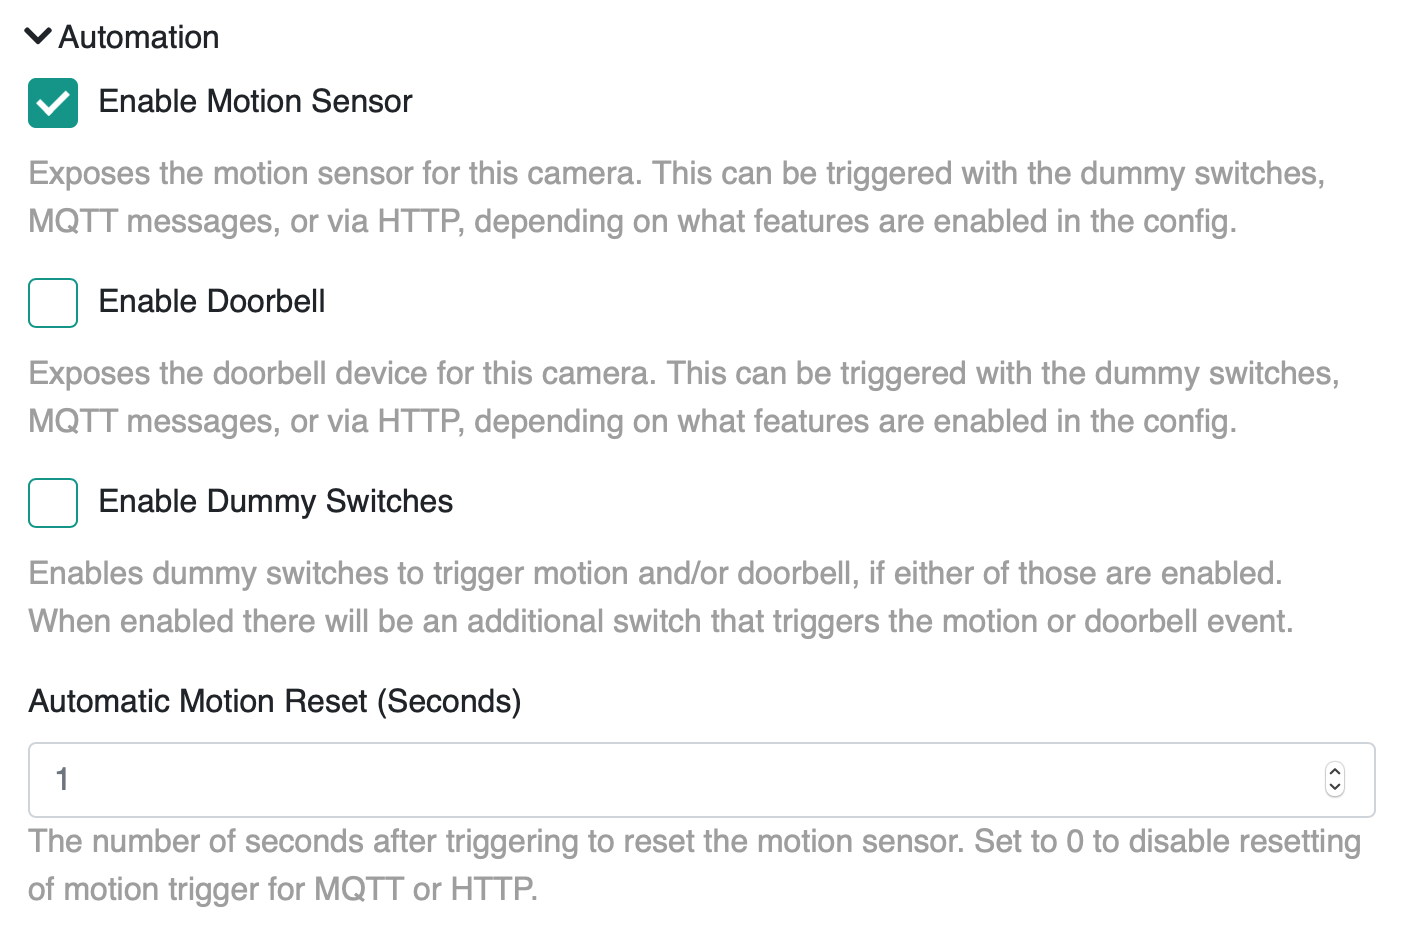Uncheck the Enable Motion Sensor checkbox
Image resolution: width=1422 pixels, height=948 pixels.
pos(53,103)
